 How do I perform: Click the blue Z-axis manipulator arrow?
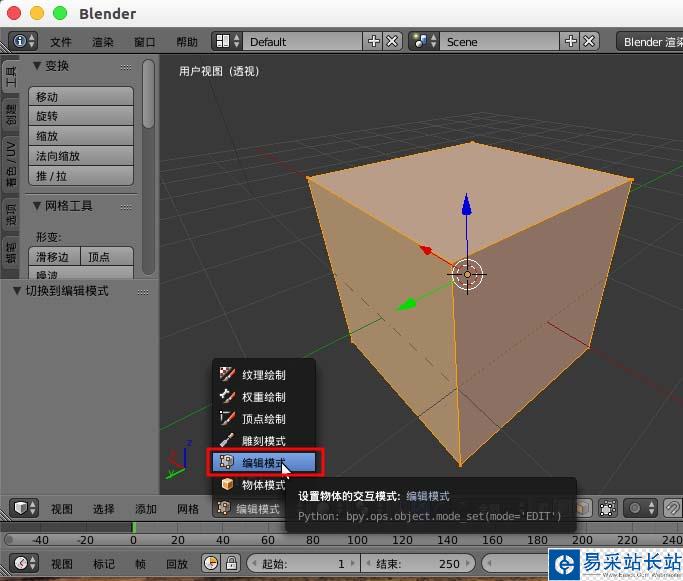tap(467, 204)
